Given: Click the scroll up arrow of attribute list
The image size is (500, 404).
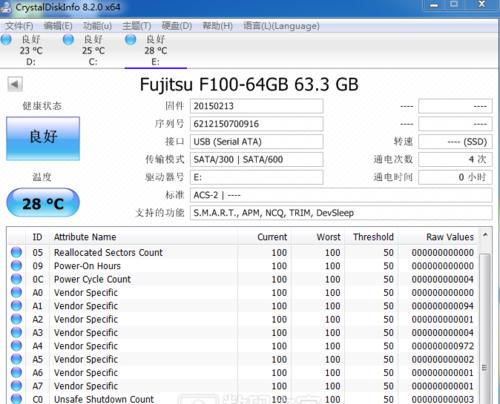Looking at the screenshot, I should tap(485, 236).
